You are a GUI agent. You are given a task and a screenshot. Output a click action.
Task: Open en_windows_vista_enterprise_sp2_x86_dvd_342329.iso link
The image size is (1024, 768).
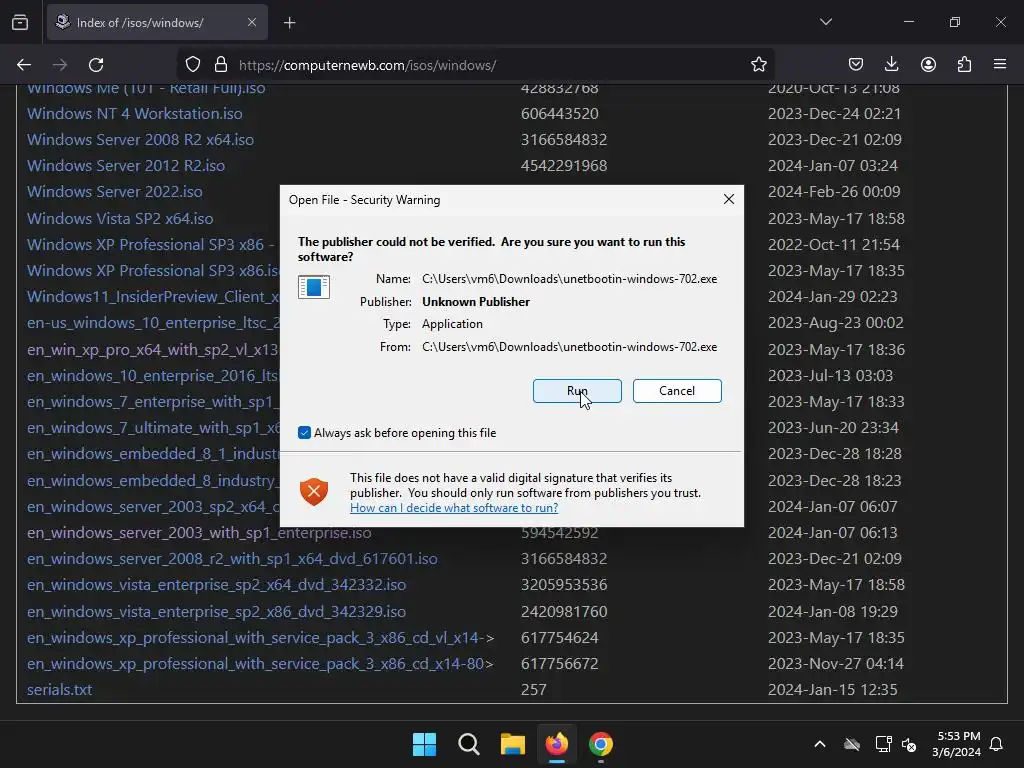(216, 611)
